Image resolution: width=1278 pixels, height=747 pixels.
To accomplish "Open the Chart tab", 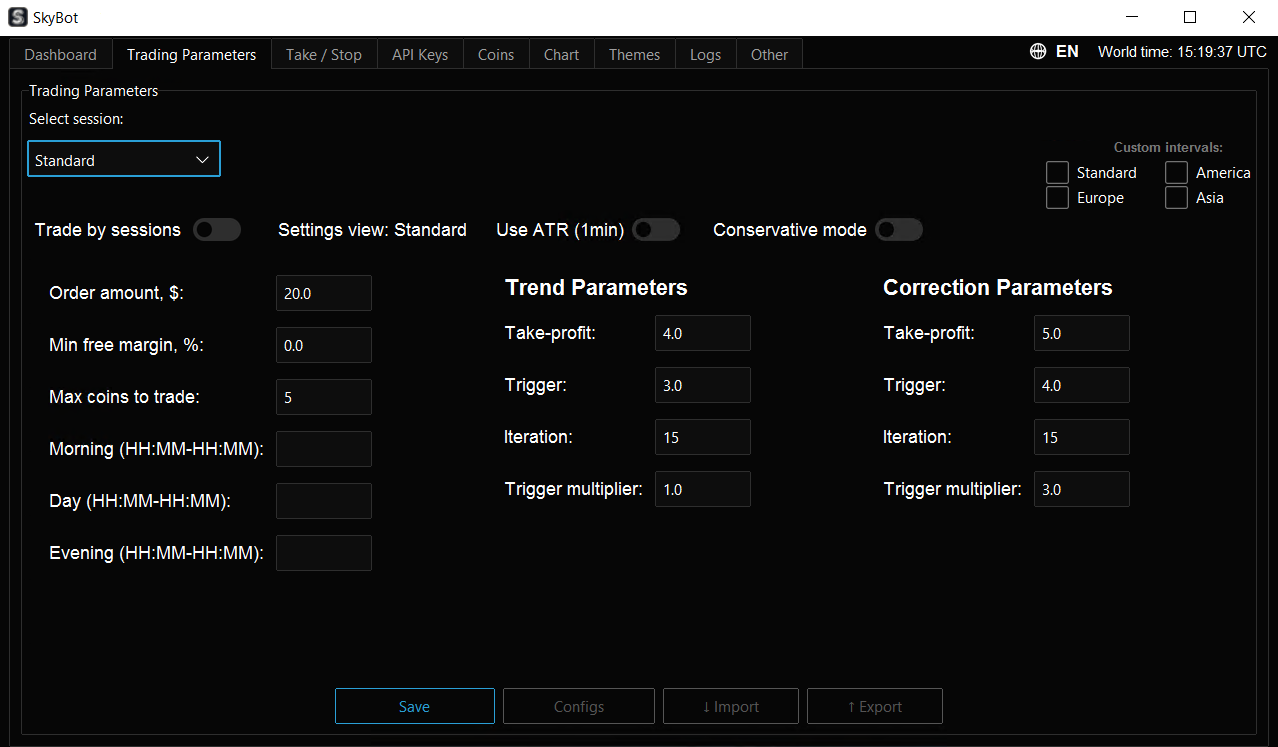I will tap(562, 54).
